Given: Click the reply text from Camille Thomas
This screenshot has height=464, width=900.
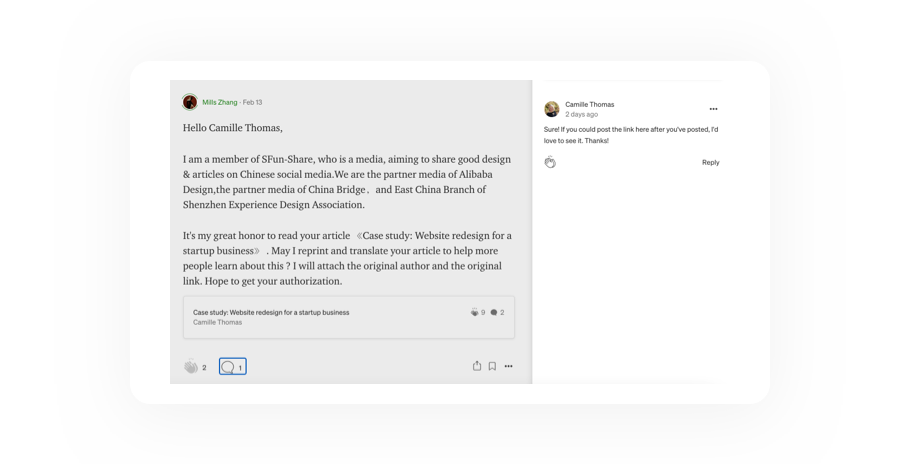Looking at the screenshot, I should [630, 135].
